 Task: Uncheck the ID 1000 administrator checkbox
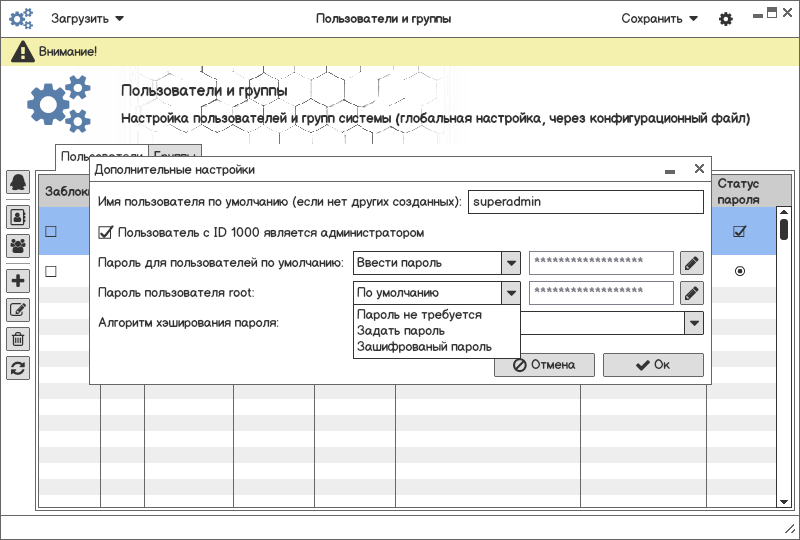coord(106,233)
